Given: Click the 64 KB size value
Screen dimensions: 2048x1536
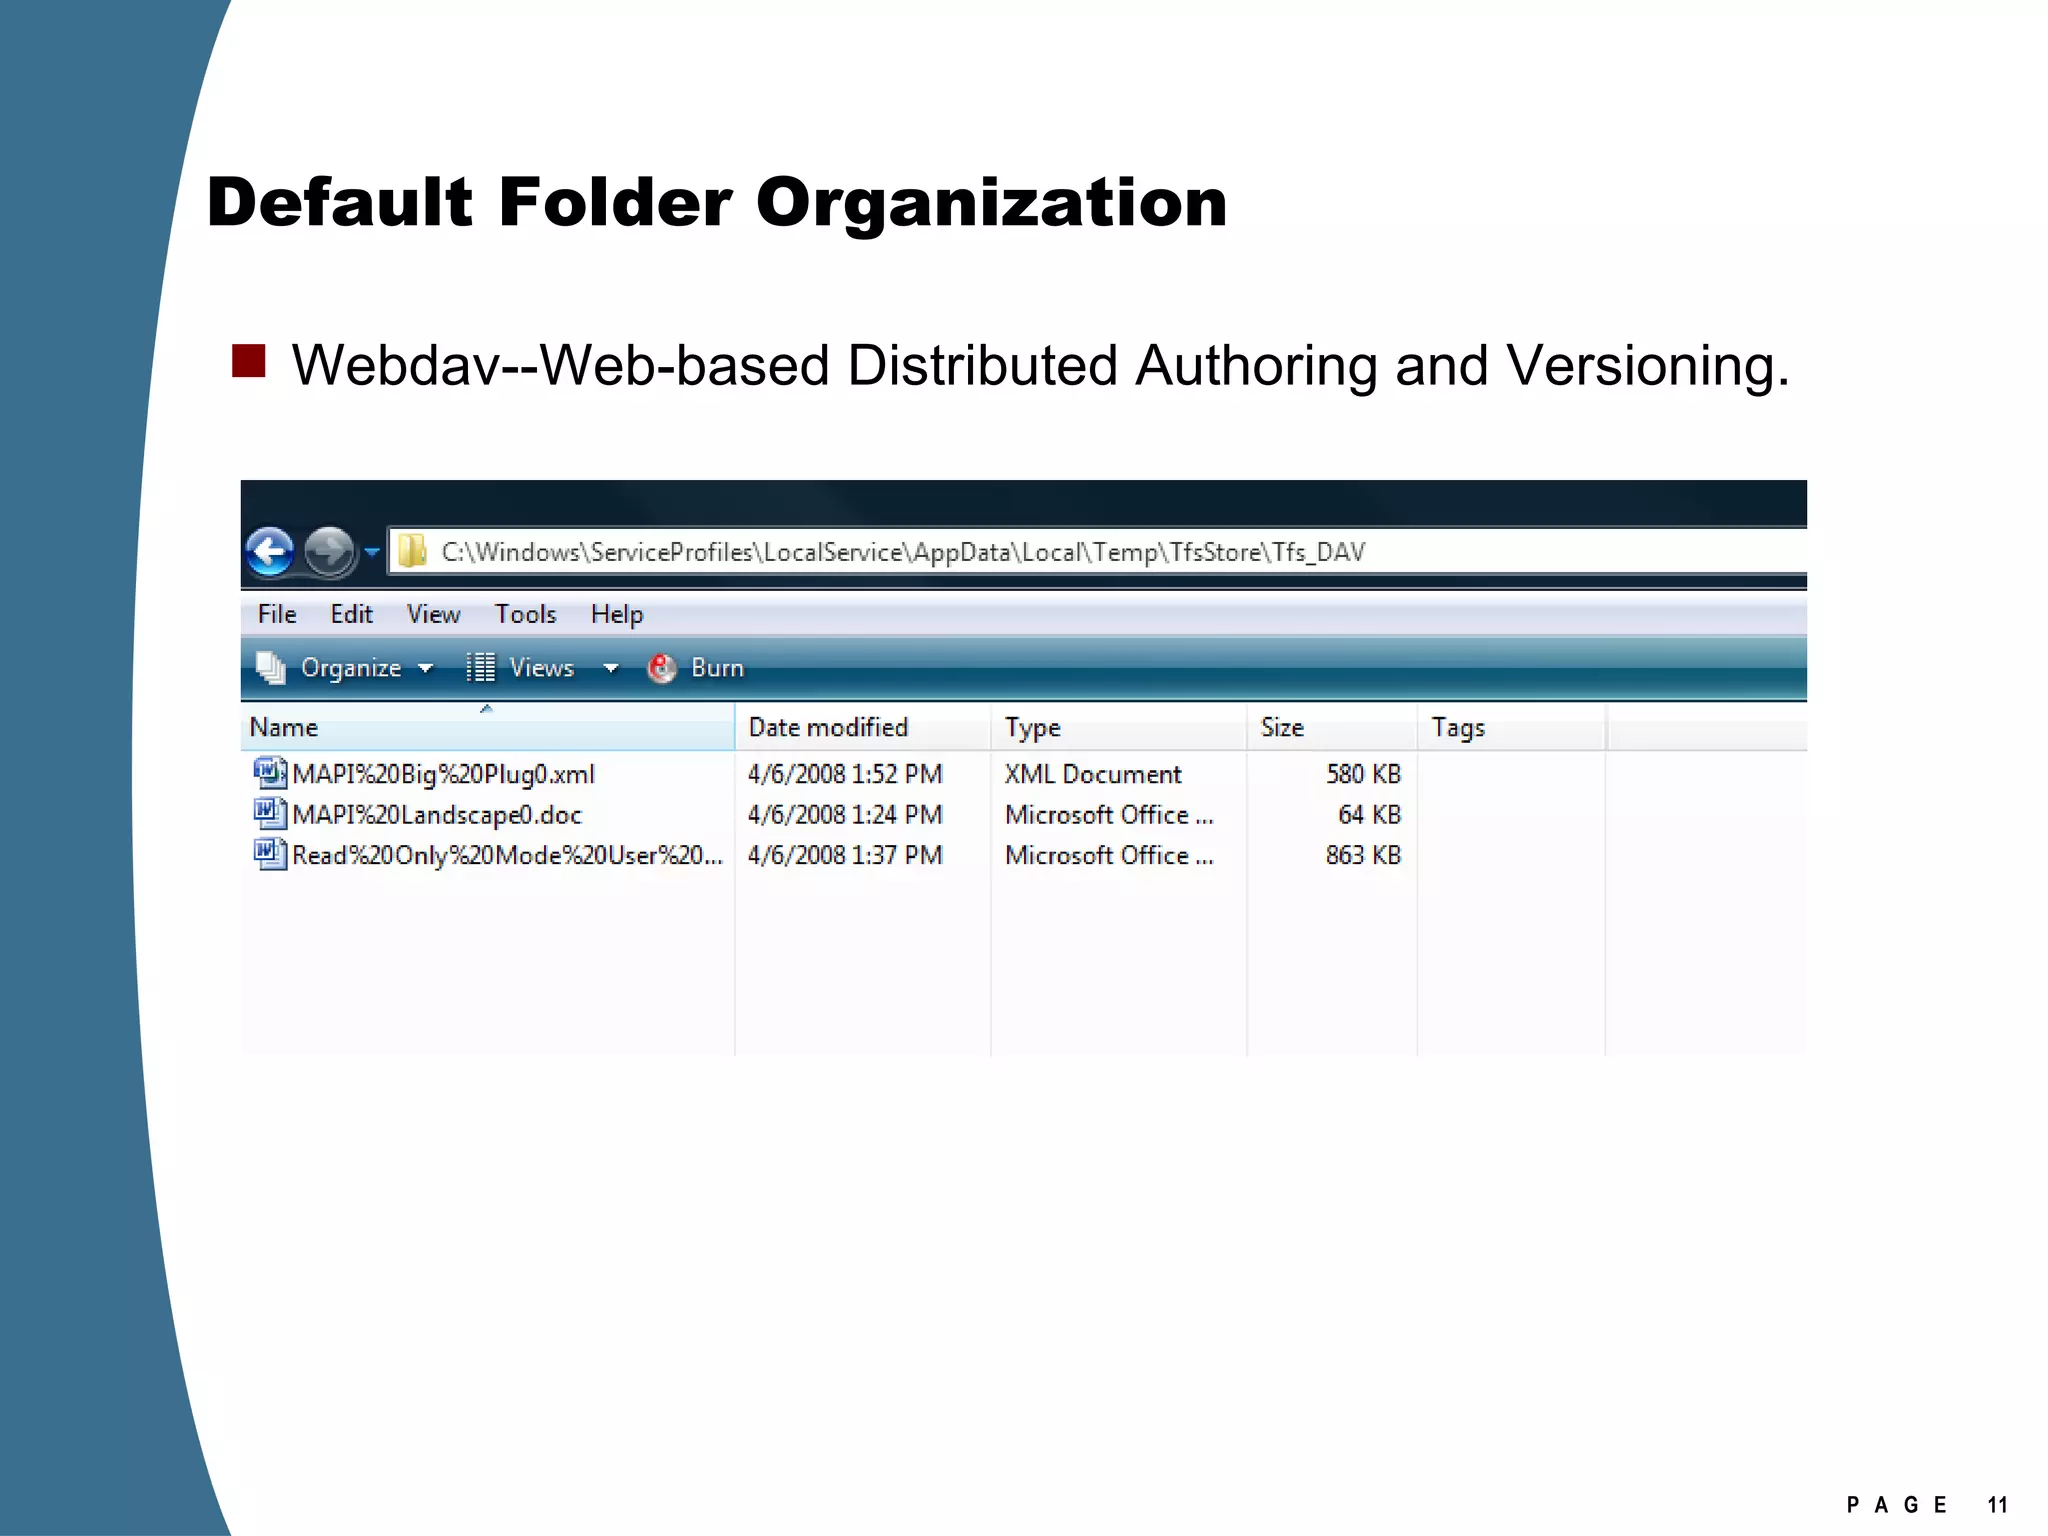Looking at the screenshot, I should tap(1369, 815).
